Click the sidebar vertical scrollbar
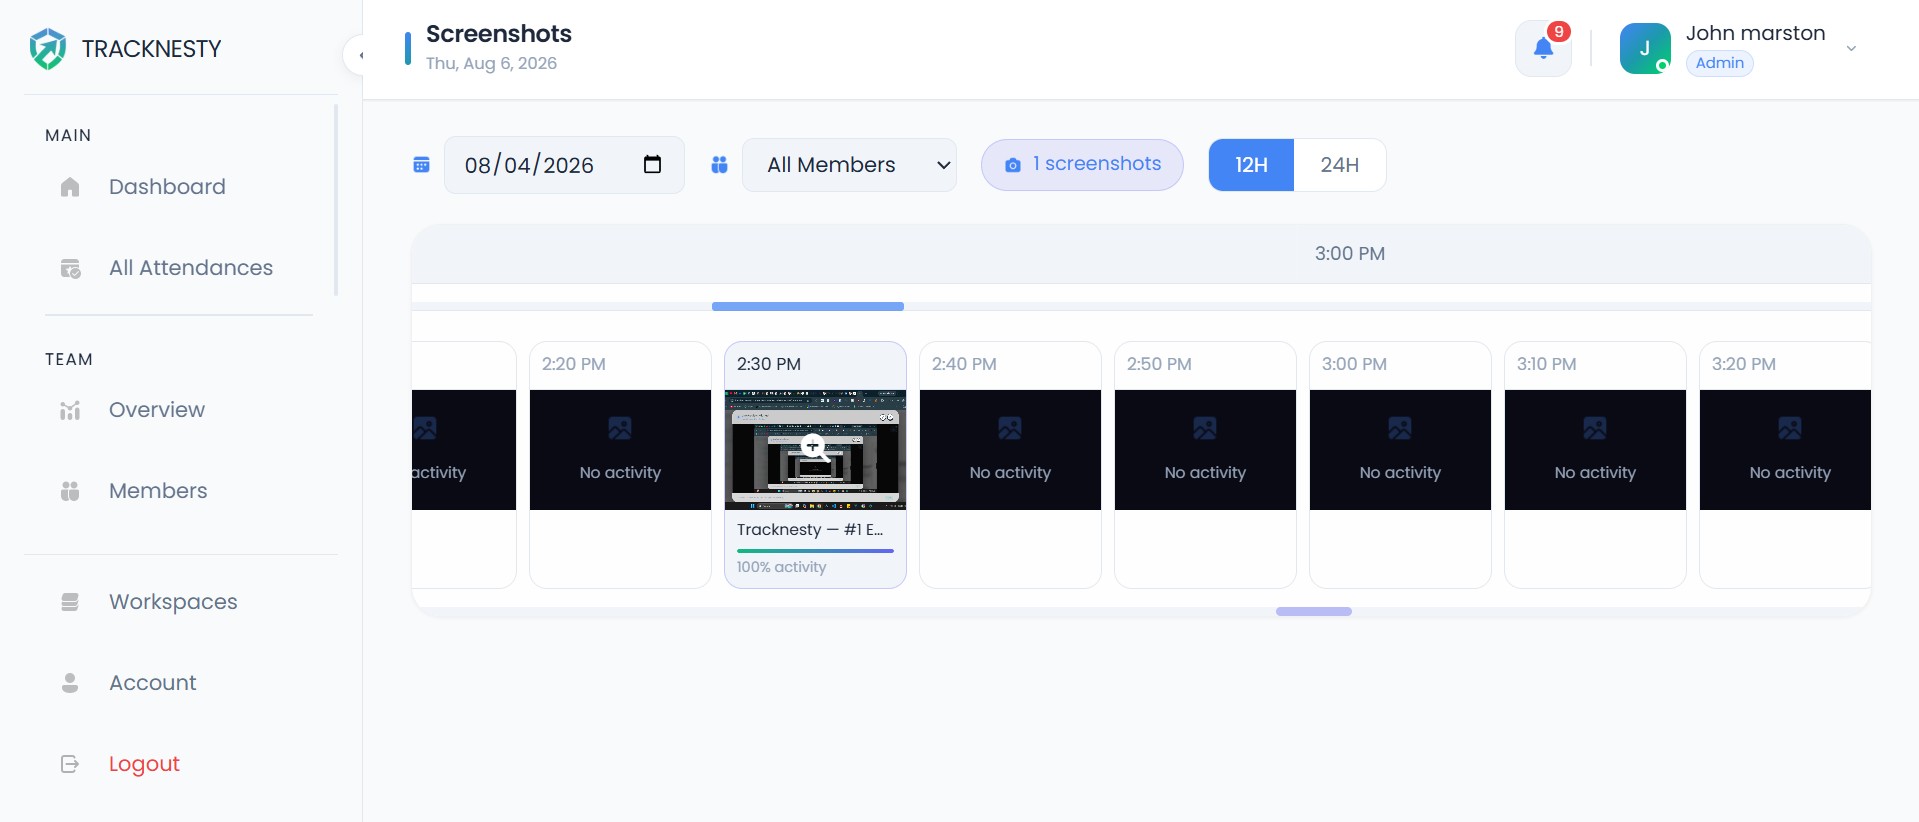1919x822 pixels. click(336, 200)
